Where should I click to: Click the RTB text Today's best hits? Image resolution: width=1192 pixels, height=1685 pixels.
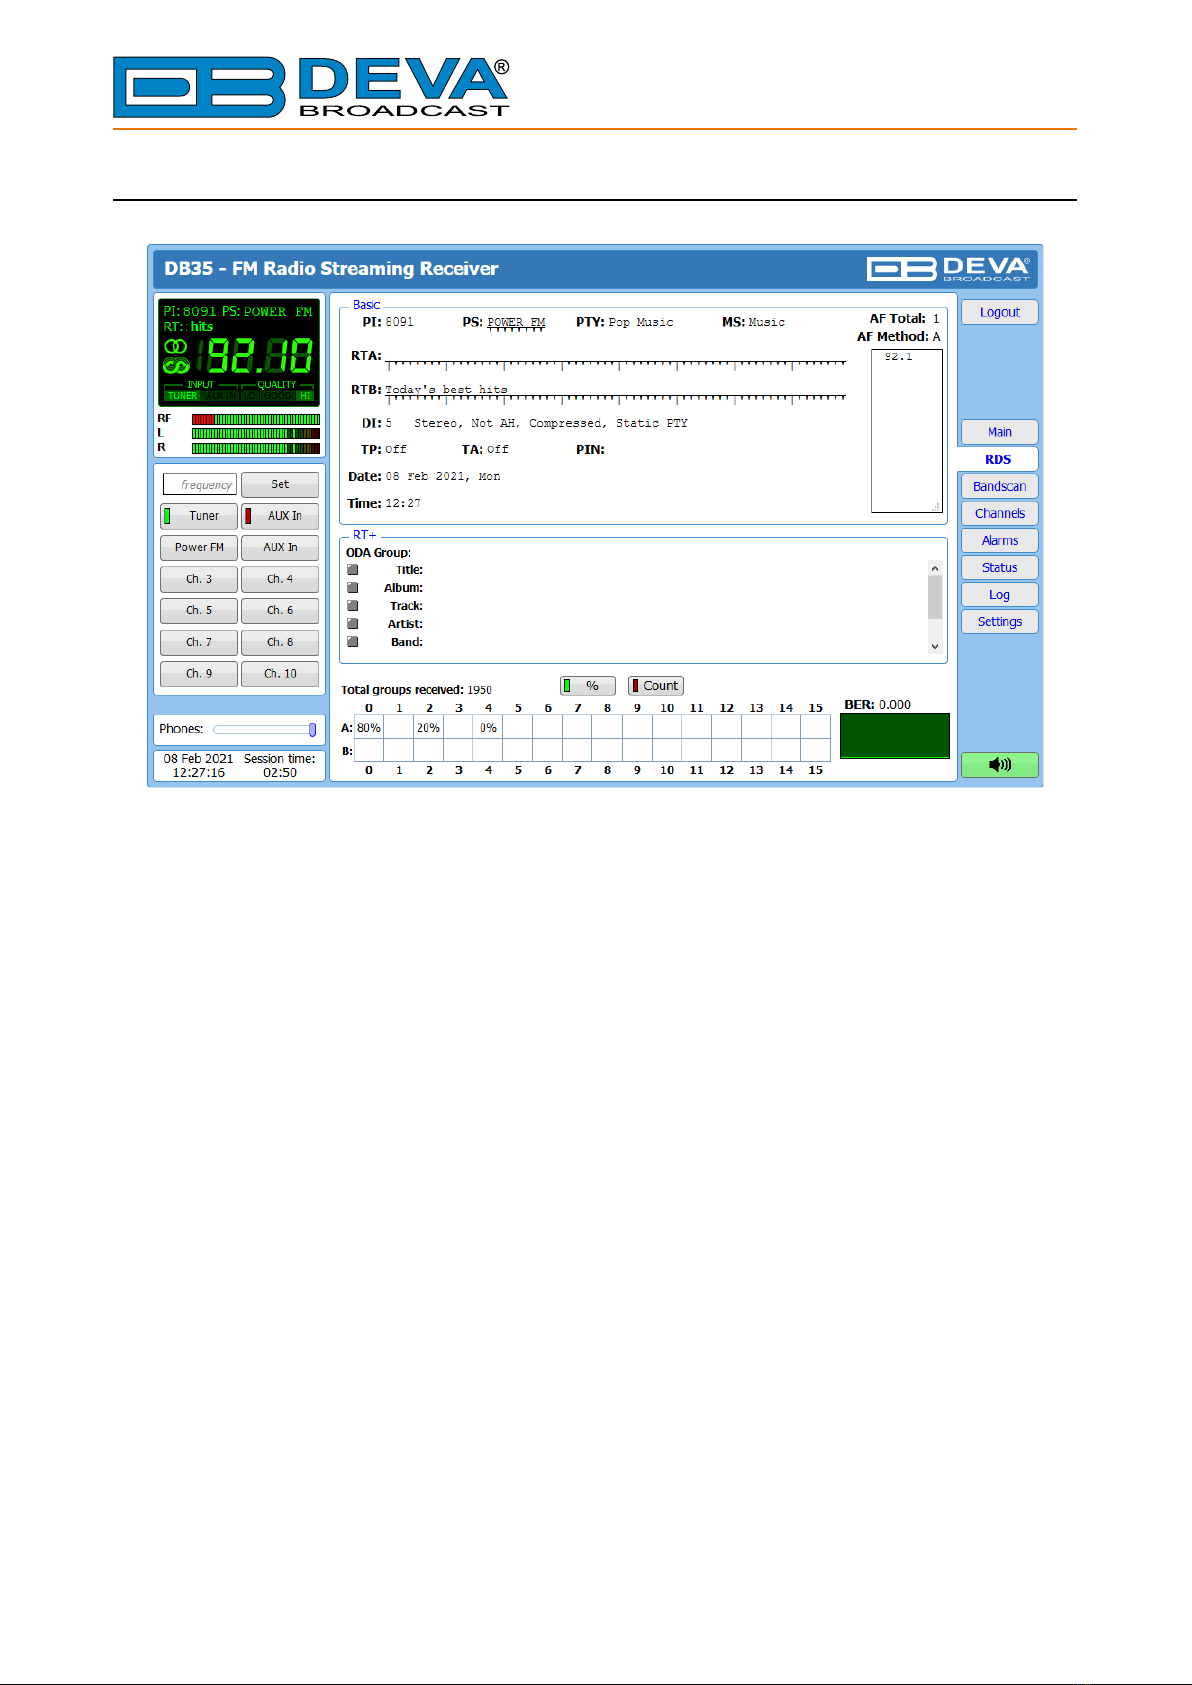tap(446, 390)
